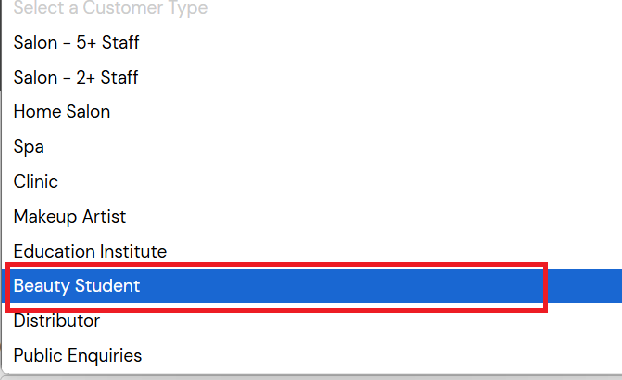622x380 pixels.
Task: Click Public Enquiries at the list bottom
Action: (x=312, y=355)
